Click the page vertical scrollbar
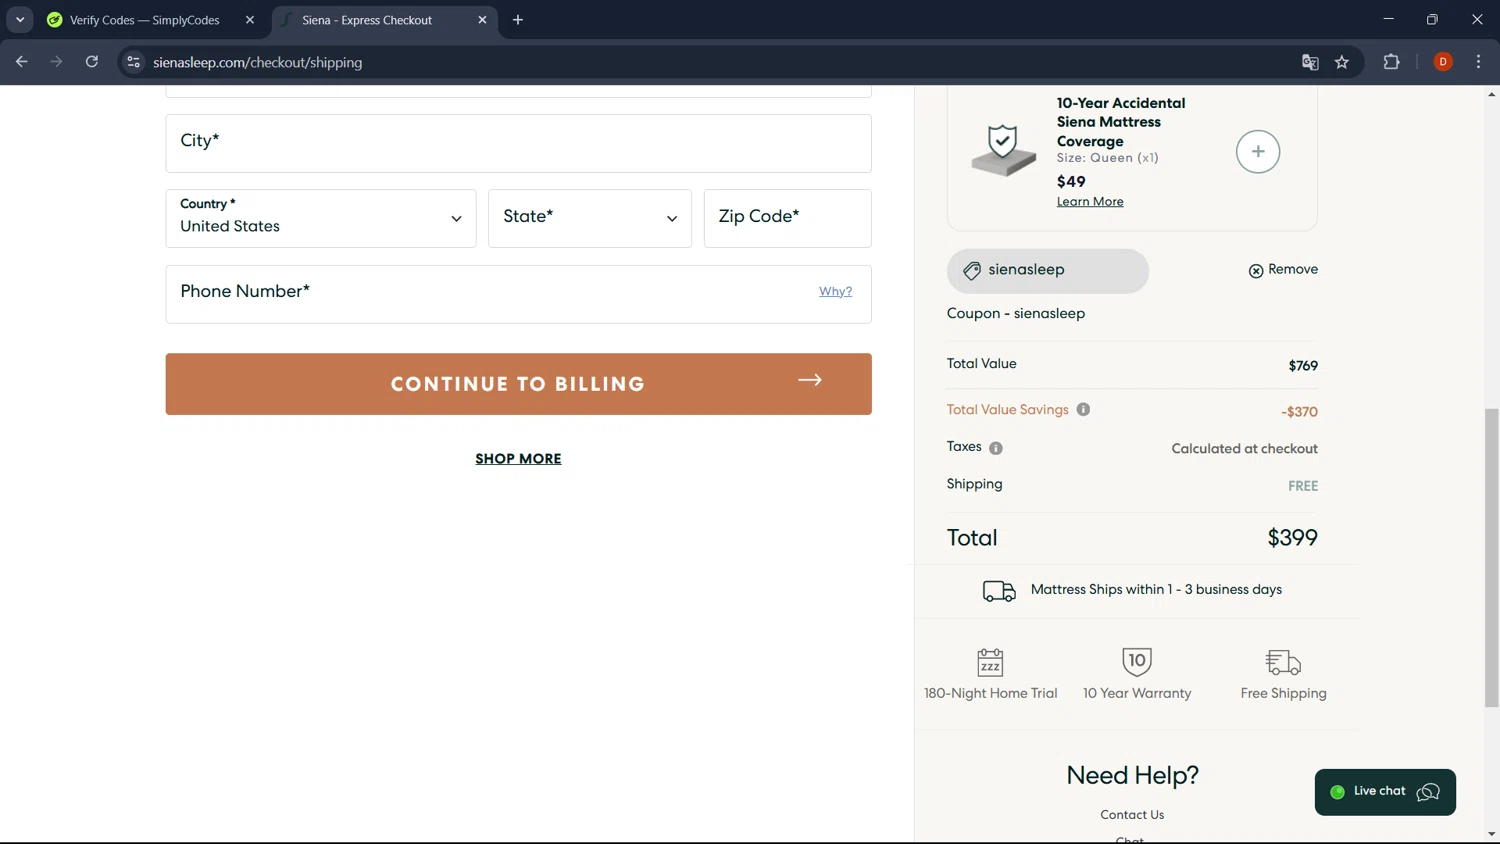Image resolution: width=1500 pixels, height=844 pixels. click(1491, 557)
